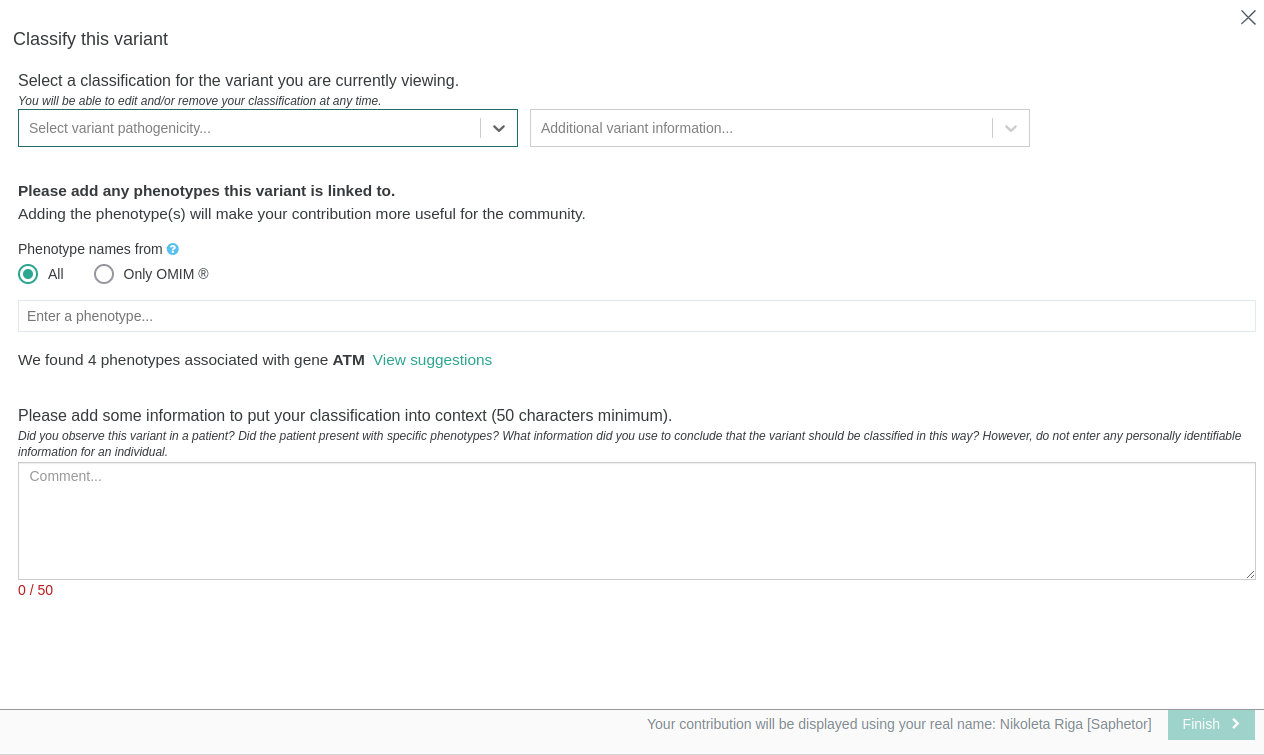Click the red 0 / 50 character counter
This screenshot has height=755, width=1264.
click(x=35, y=590)
